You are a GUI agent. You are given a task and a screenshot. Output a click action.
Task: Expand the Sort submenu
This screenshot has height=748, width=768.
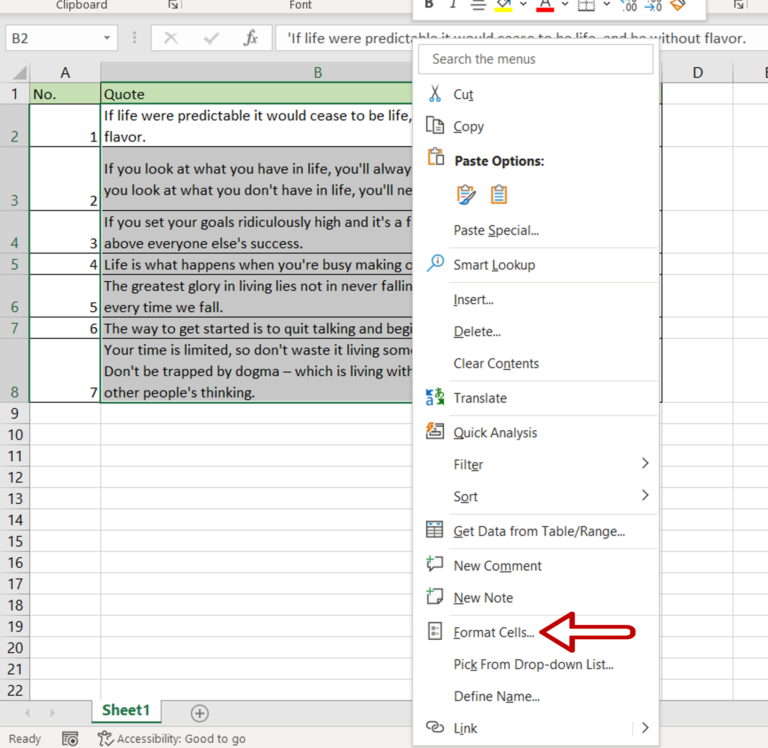click(644, 496)
